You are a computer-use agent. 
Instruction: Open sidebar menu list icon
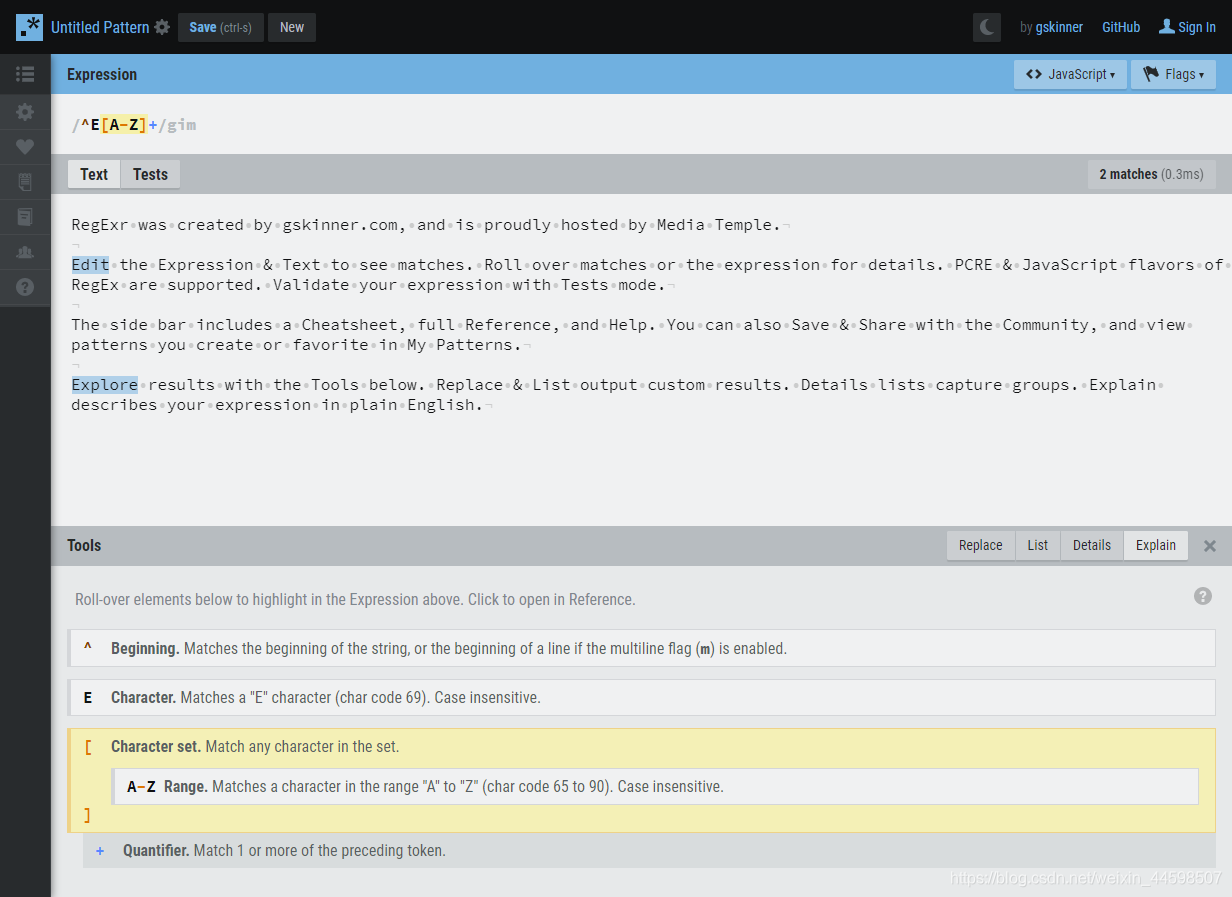click(x=25, y=74)
